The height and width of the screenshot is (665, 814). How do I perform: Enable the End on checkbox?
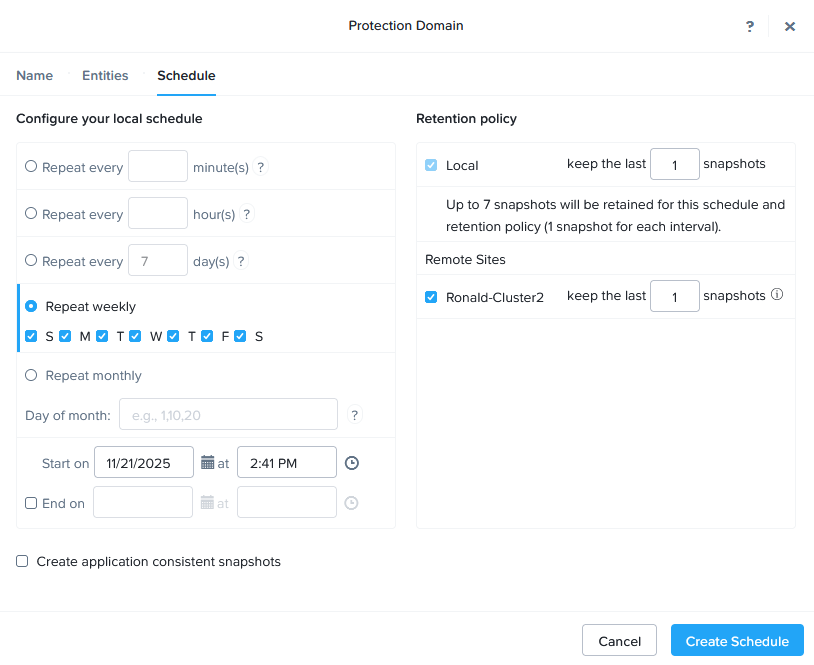pos(31,503)
